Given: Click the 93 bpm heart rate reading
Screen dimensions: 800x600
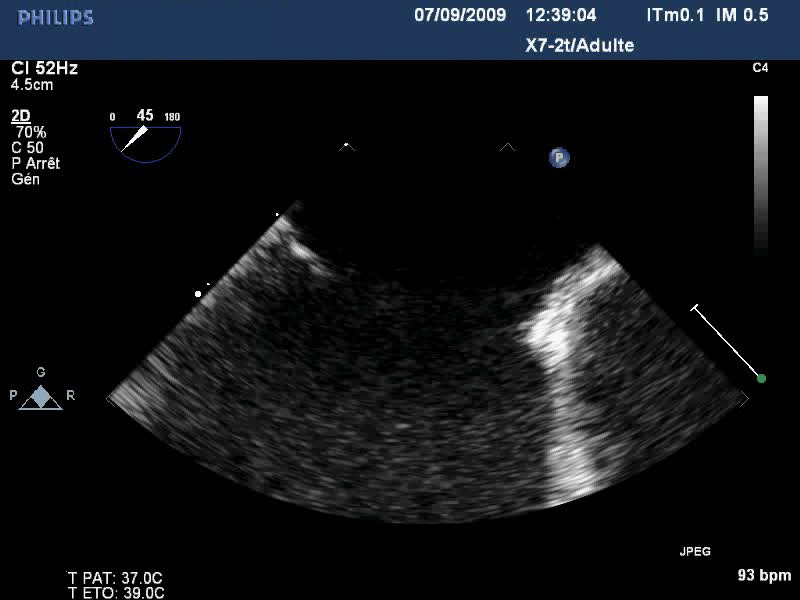Looking at the screenshot, I should 764,576.
